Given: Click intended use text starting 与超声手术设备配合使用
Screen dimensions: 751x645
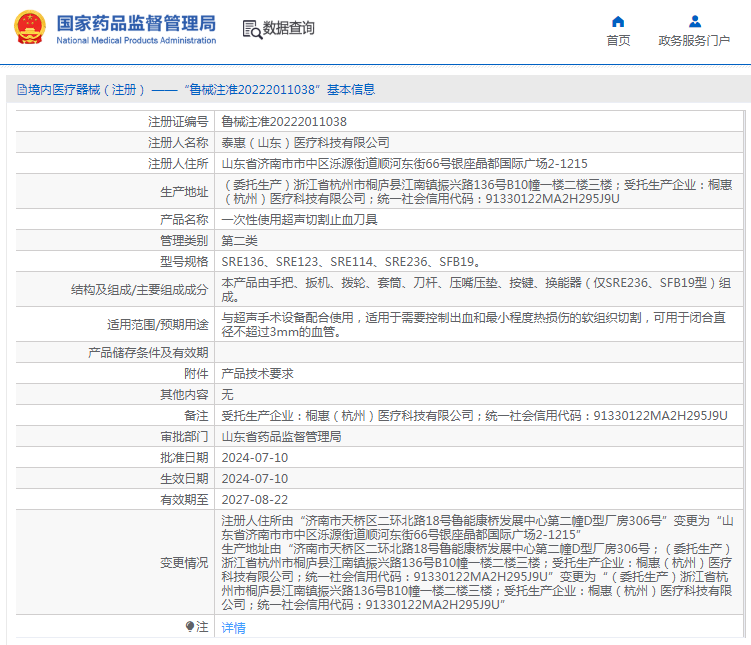Looking at the screenshot, I should click(x=473, y=325).
